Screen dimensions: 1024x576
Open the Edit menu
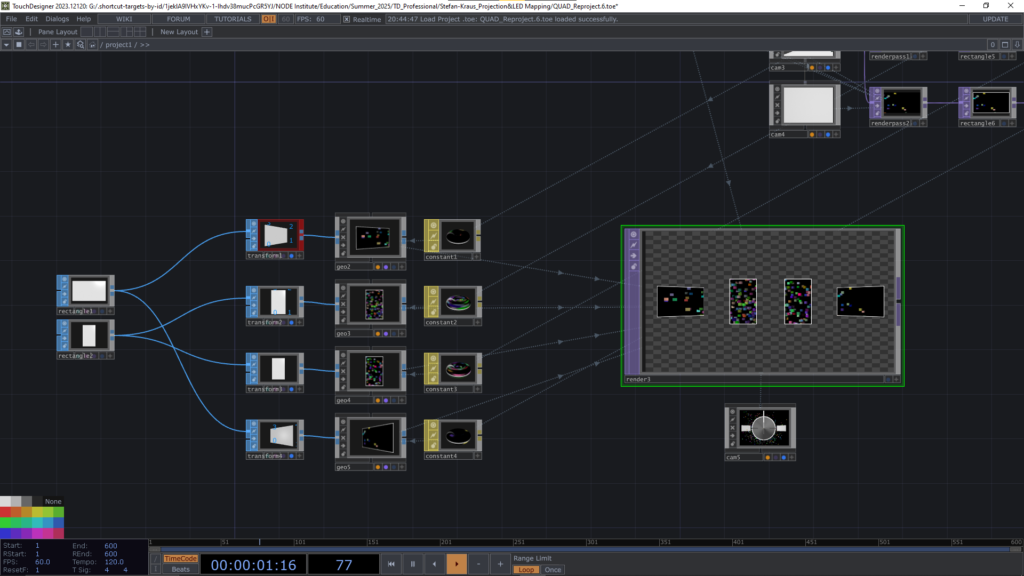click(31, 19)
